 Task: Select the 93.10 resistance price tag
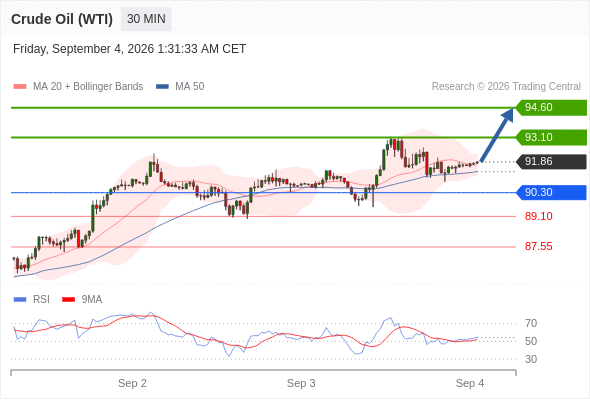pyautogui.click(x=551, y=137)
